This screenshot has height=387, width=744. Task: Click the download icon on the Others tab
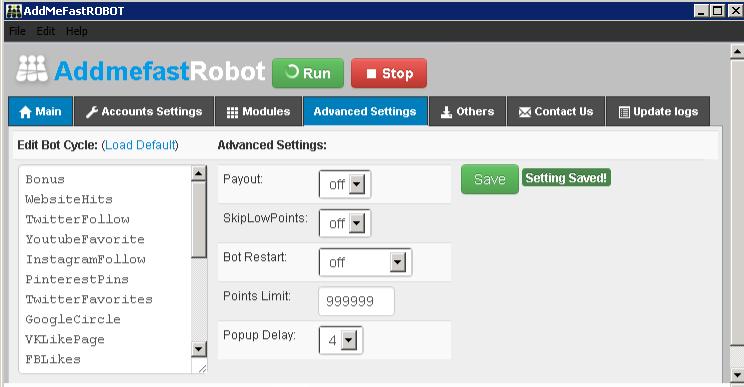[x=446, y=112]
